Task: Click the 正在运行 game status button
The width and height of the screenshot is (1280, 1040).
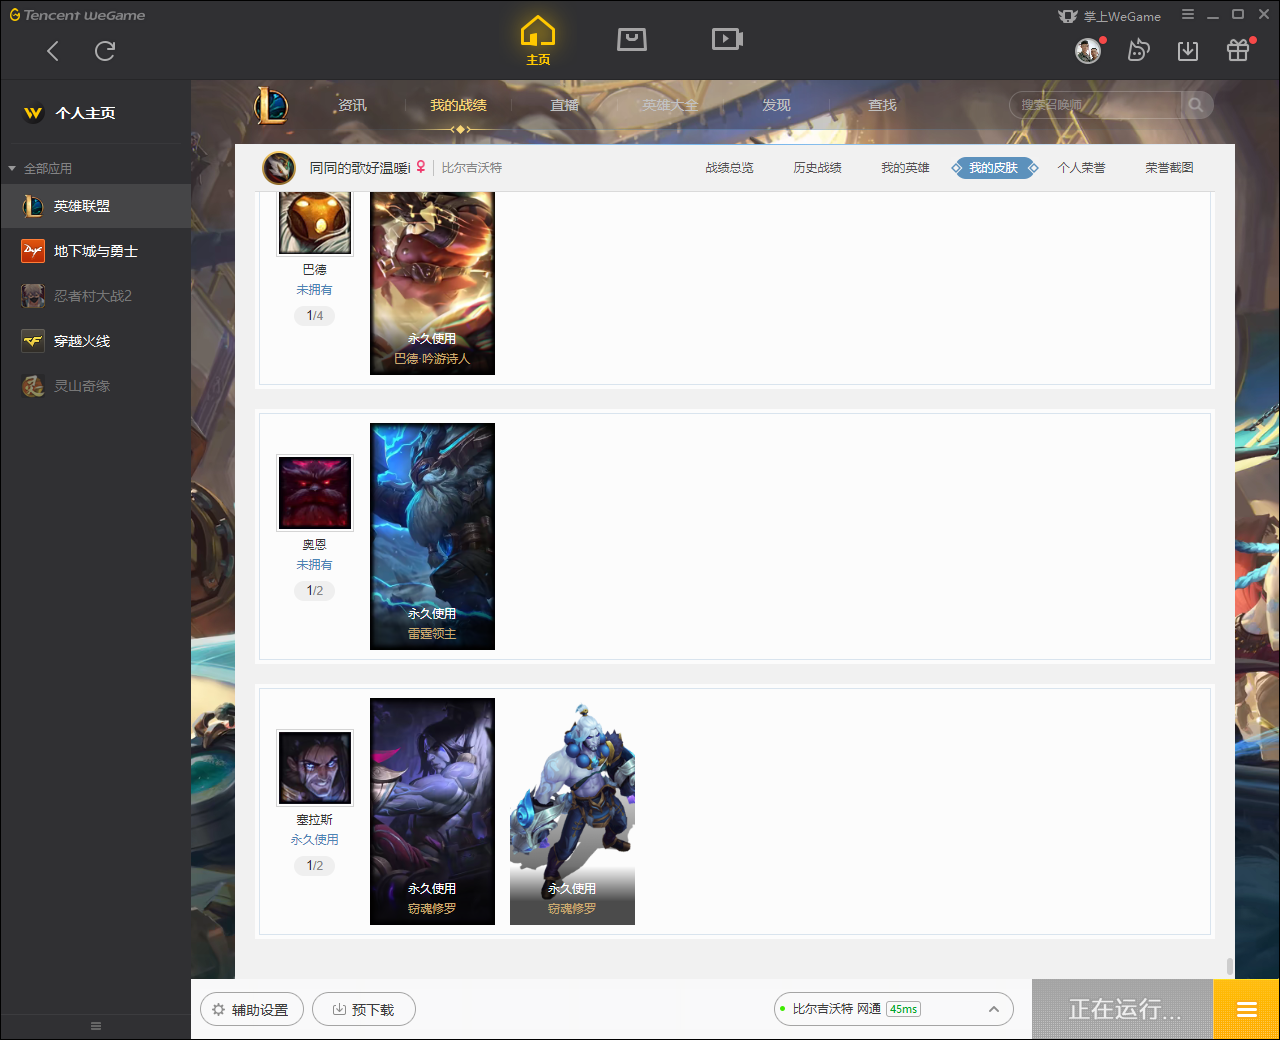Action: [1122, 1009]
